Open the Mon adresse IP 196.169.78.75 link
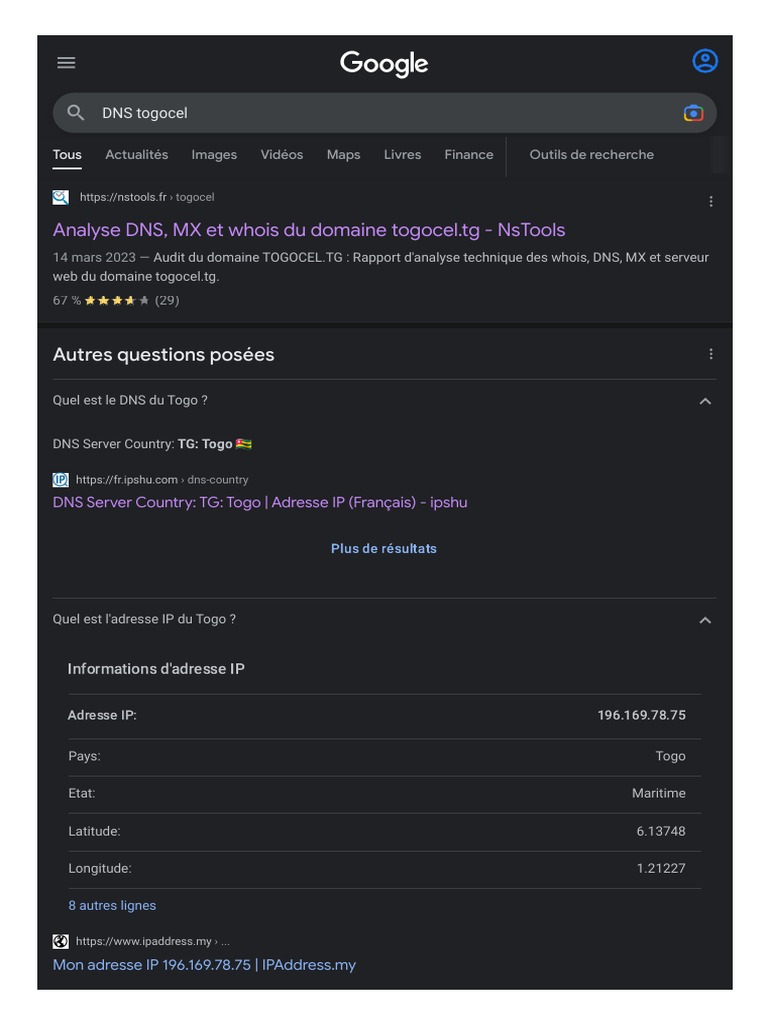This screenshot has width=768, height=1024. tap(204, 965)
